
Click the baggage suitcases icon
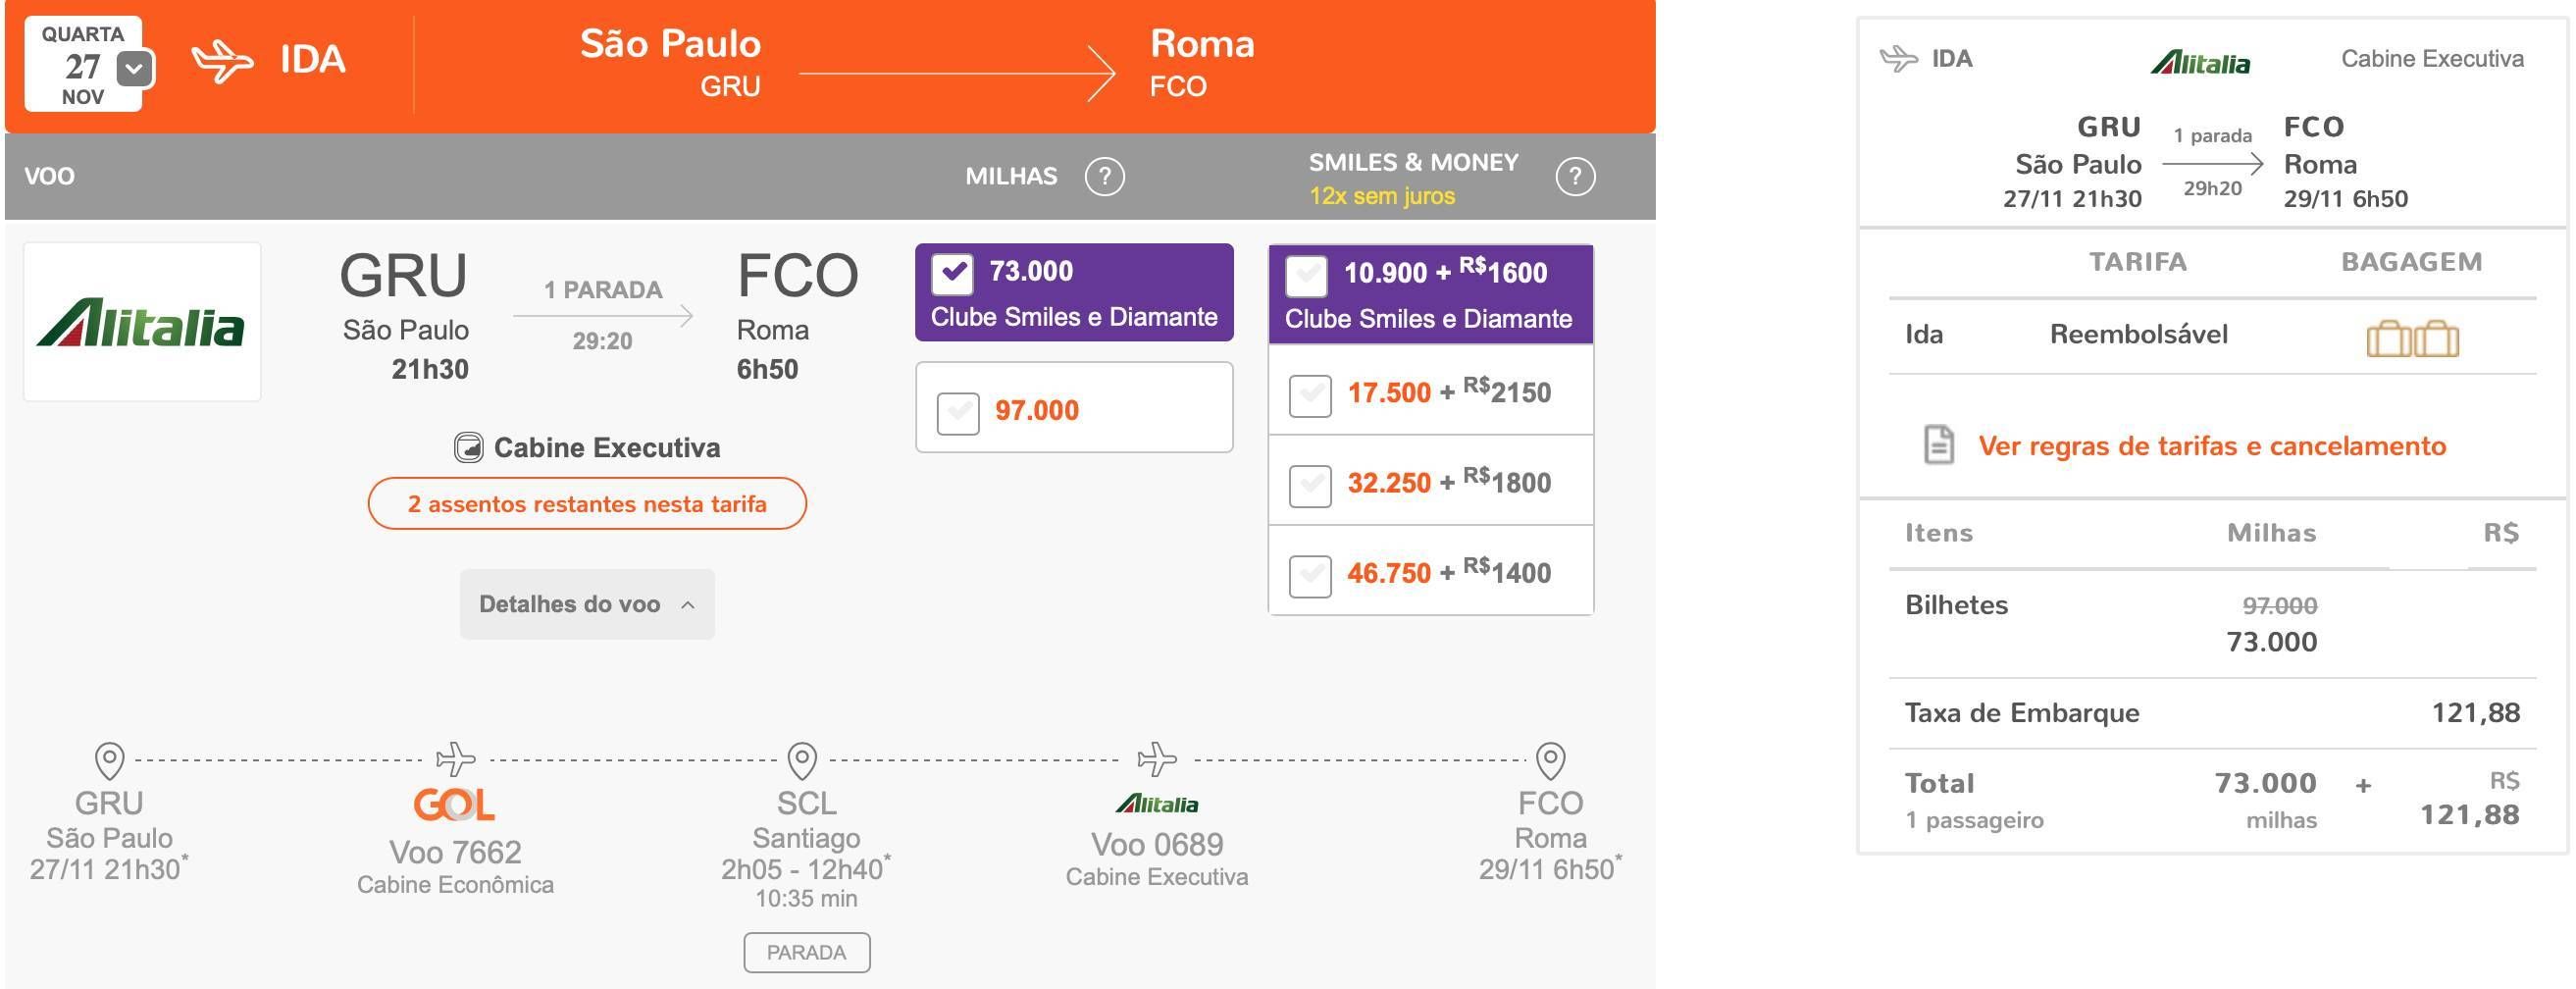tap(2412, 338)
